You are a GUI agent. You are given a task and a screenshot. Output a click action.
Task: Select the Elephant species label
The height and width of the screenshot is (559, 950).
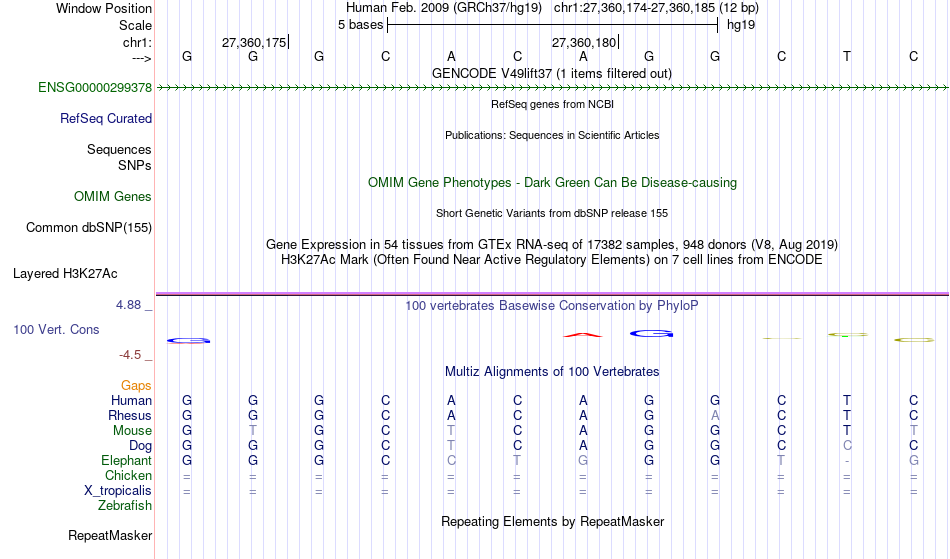point(127,460)
